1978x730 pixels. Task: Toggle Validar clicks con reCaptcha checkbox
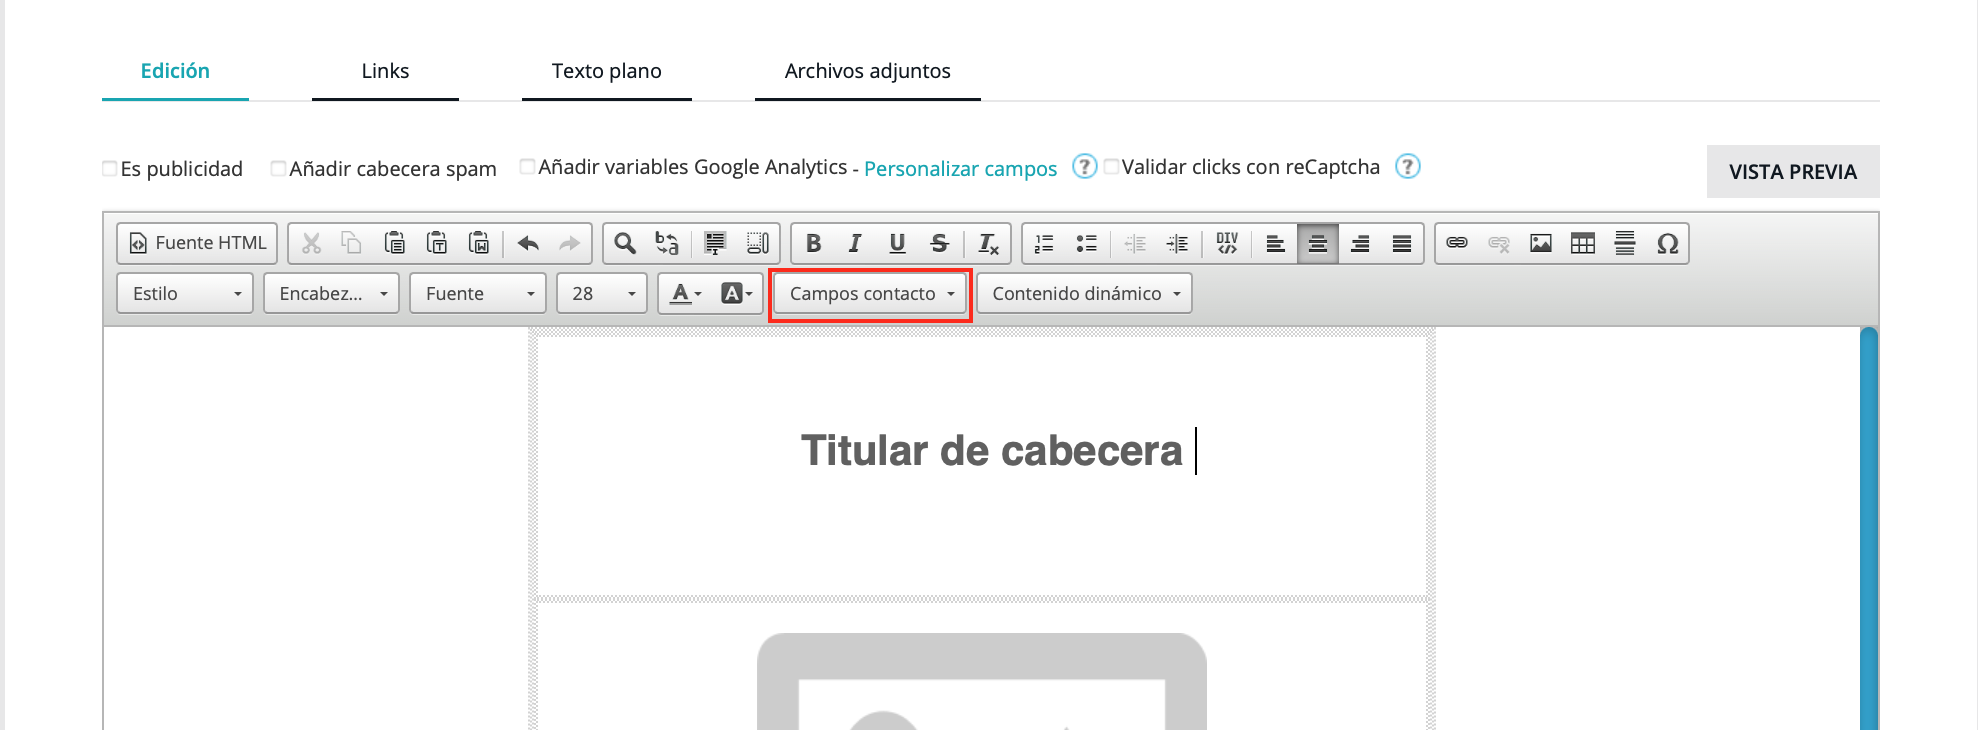(1111, 167)
